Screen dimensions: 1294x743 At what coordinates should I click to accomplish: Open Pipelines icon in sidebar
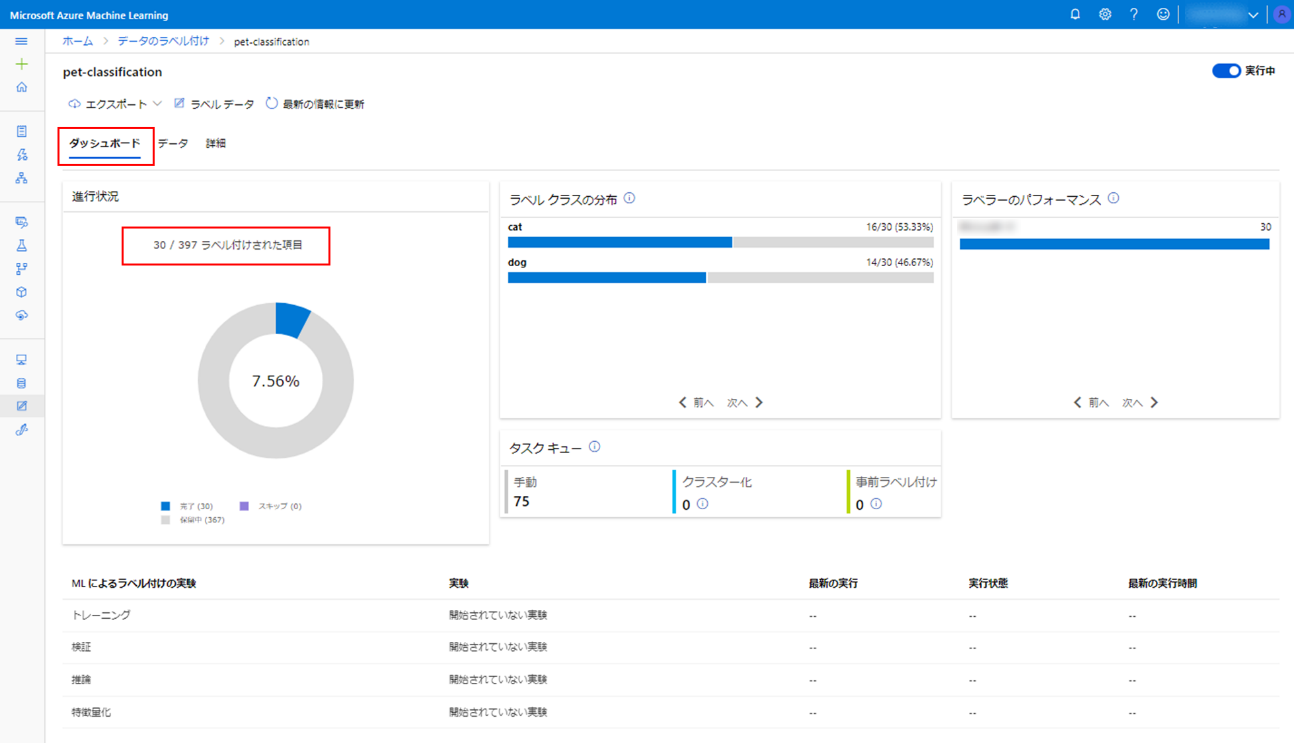pos(21,269)
